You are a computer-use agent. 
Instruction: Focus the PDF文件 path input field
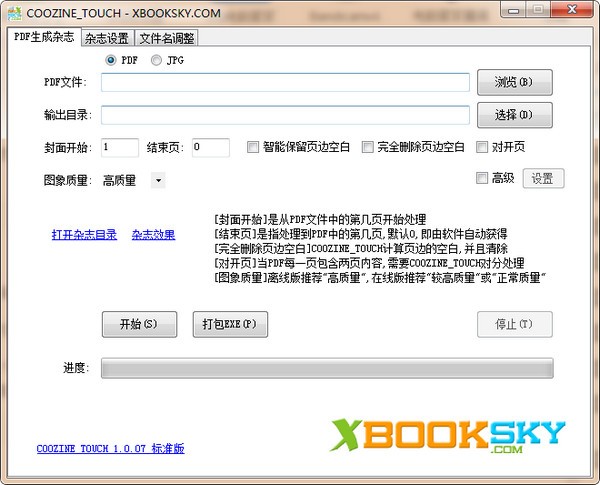[x=285, y=82]
